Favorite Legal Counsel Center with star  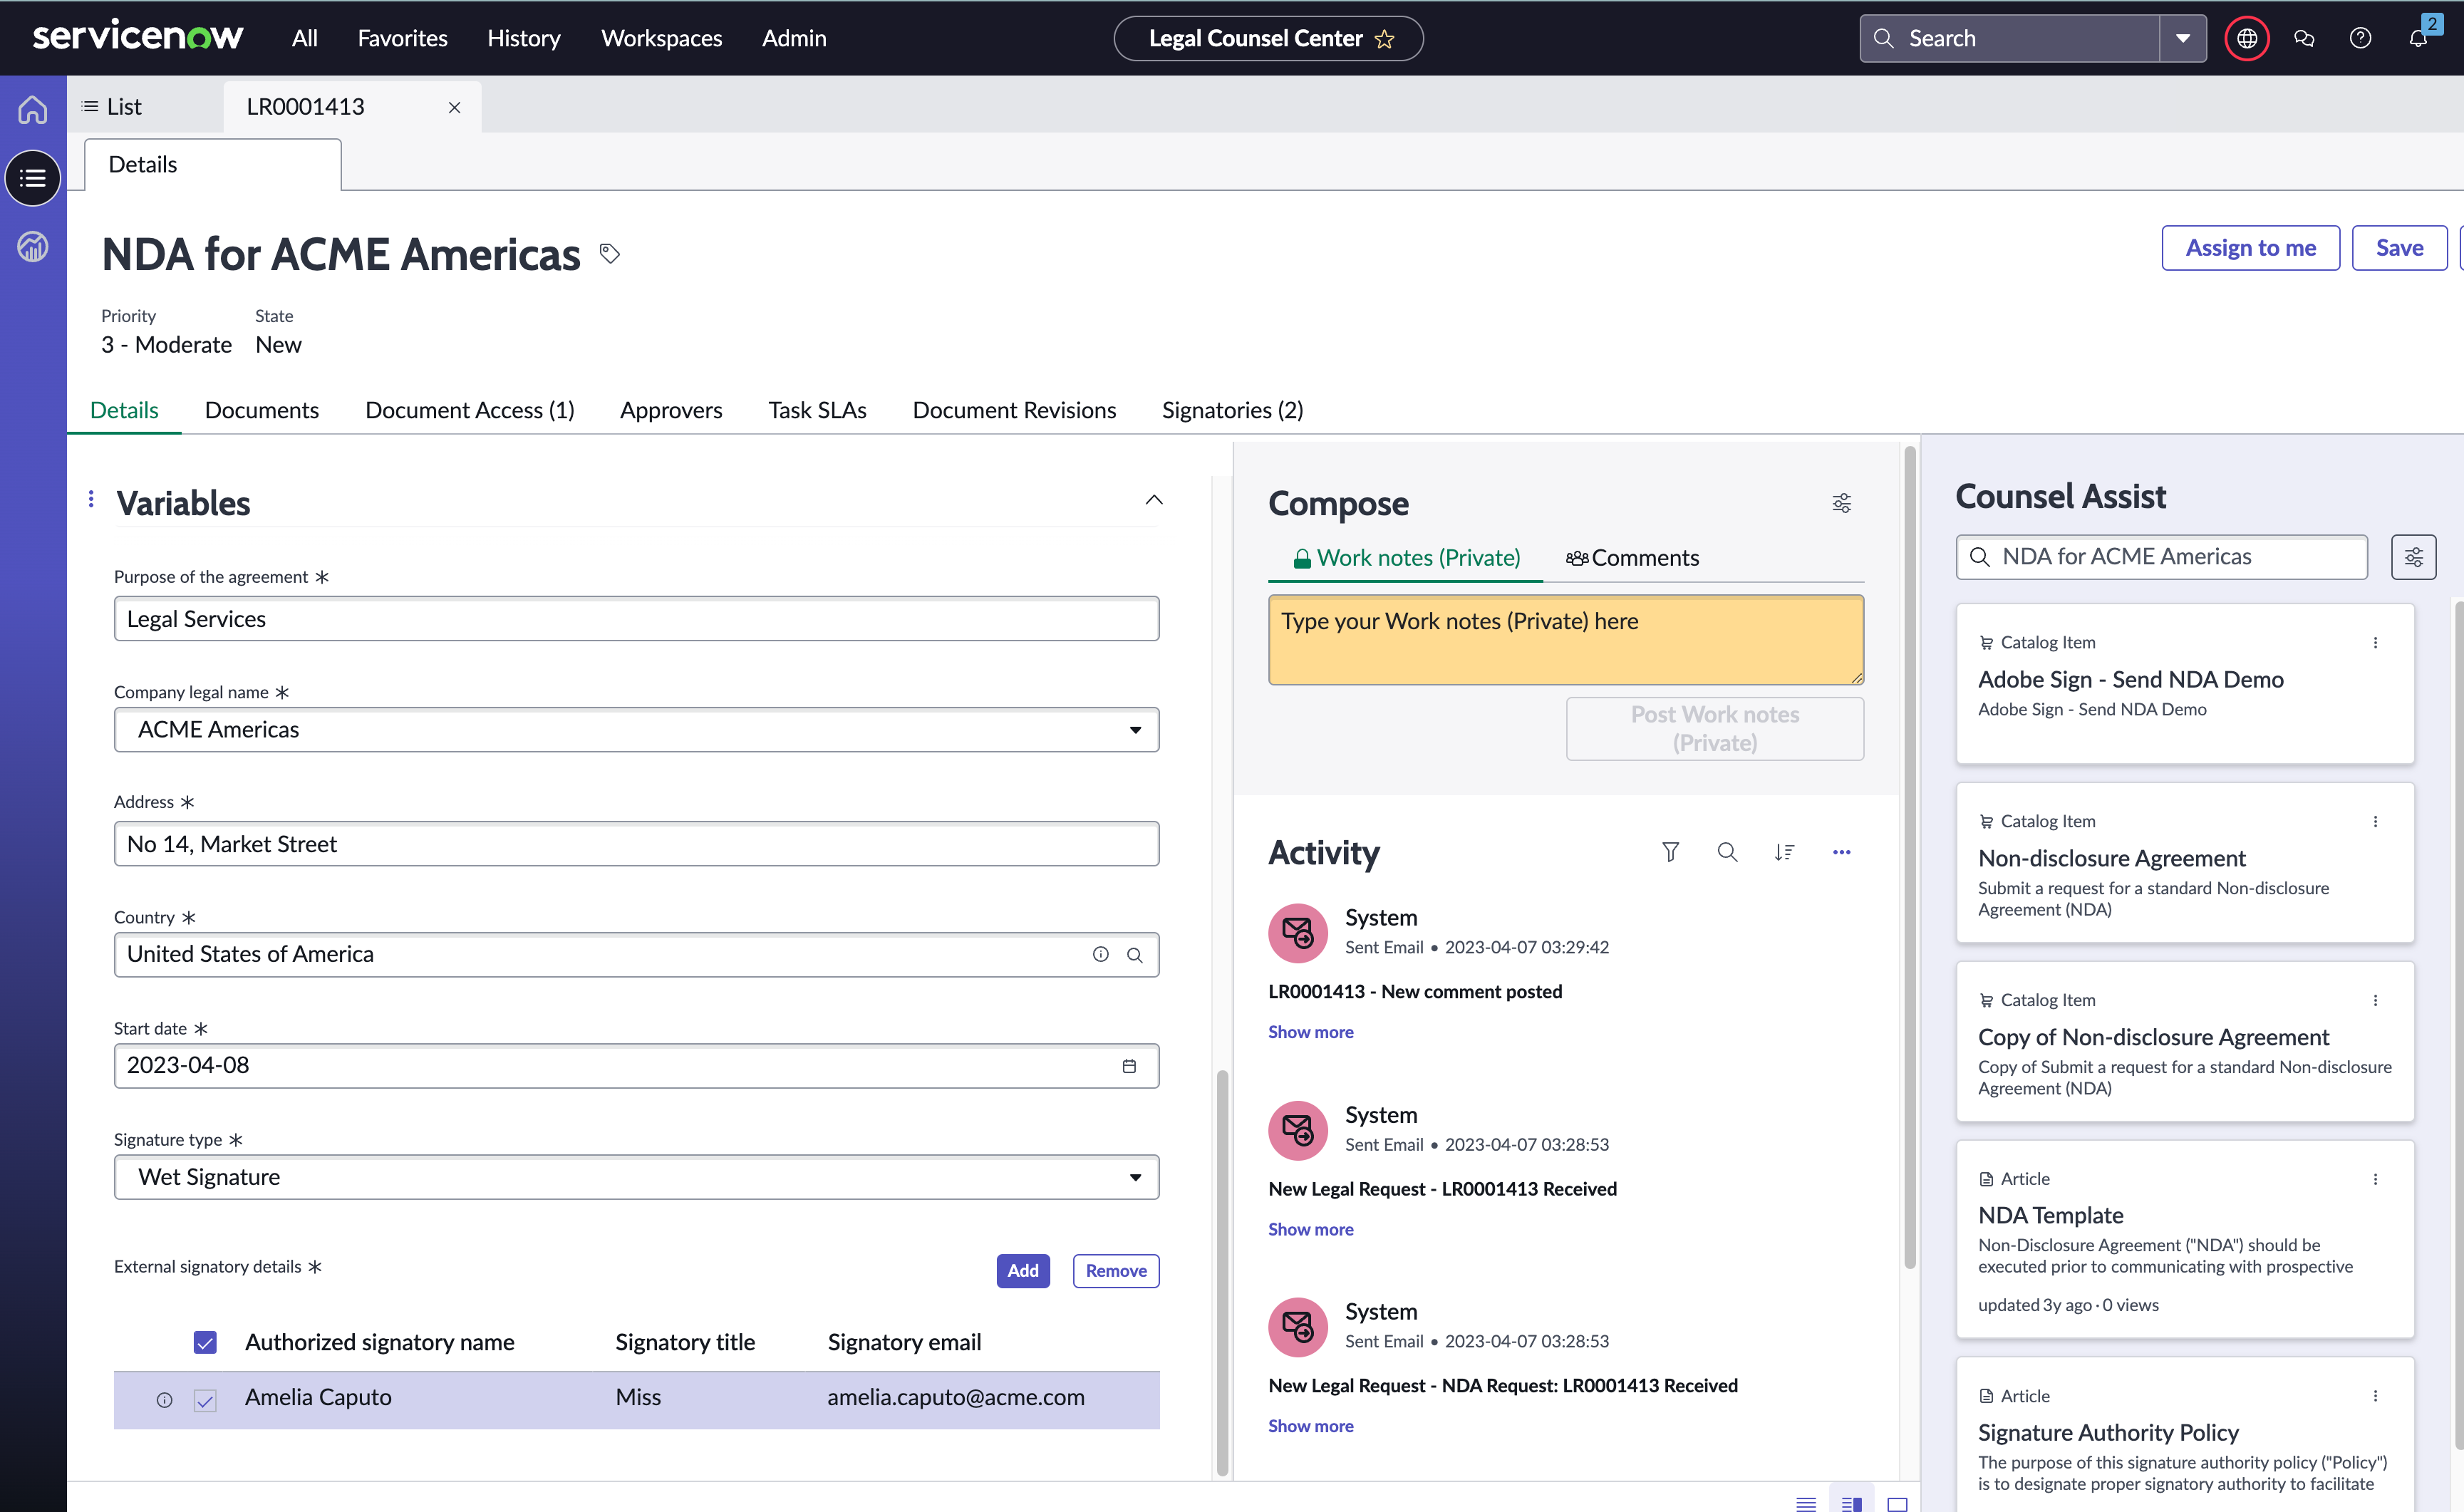(1385, 39)
